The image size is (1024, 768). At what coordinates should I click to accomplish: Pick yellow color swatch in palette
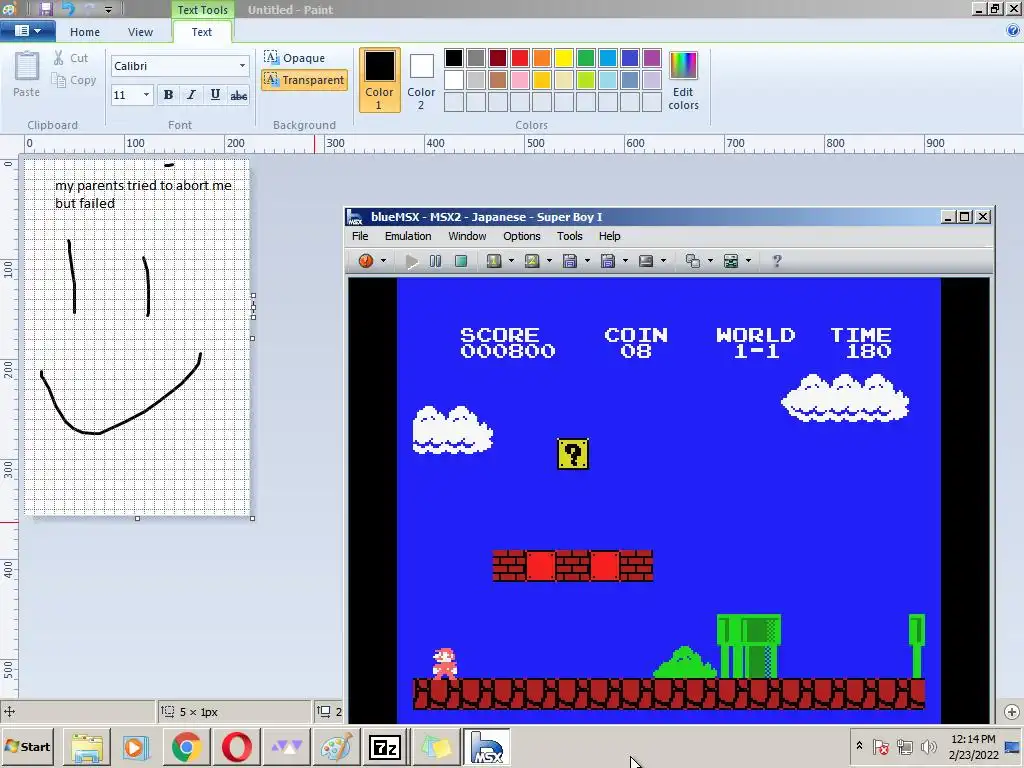pyautogui.click(x=564, y=58)
